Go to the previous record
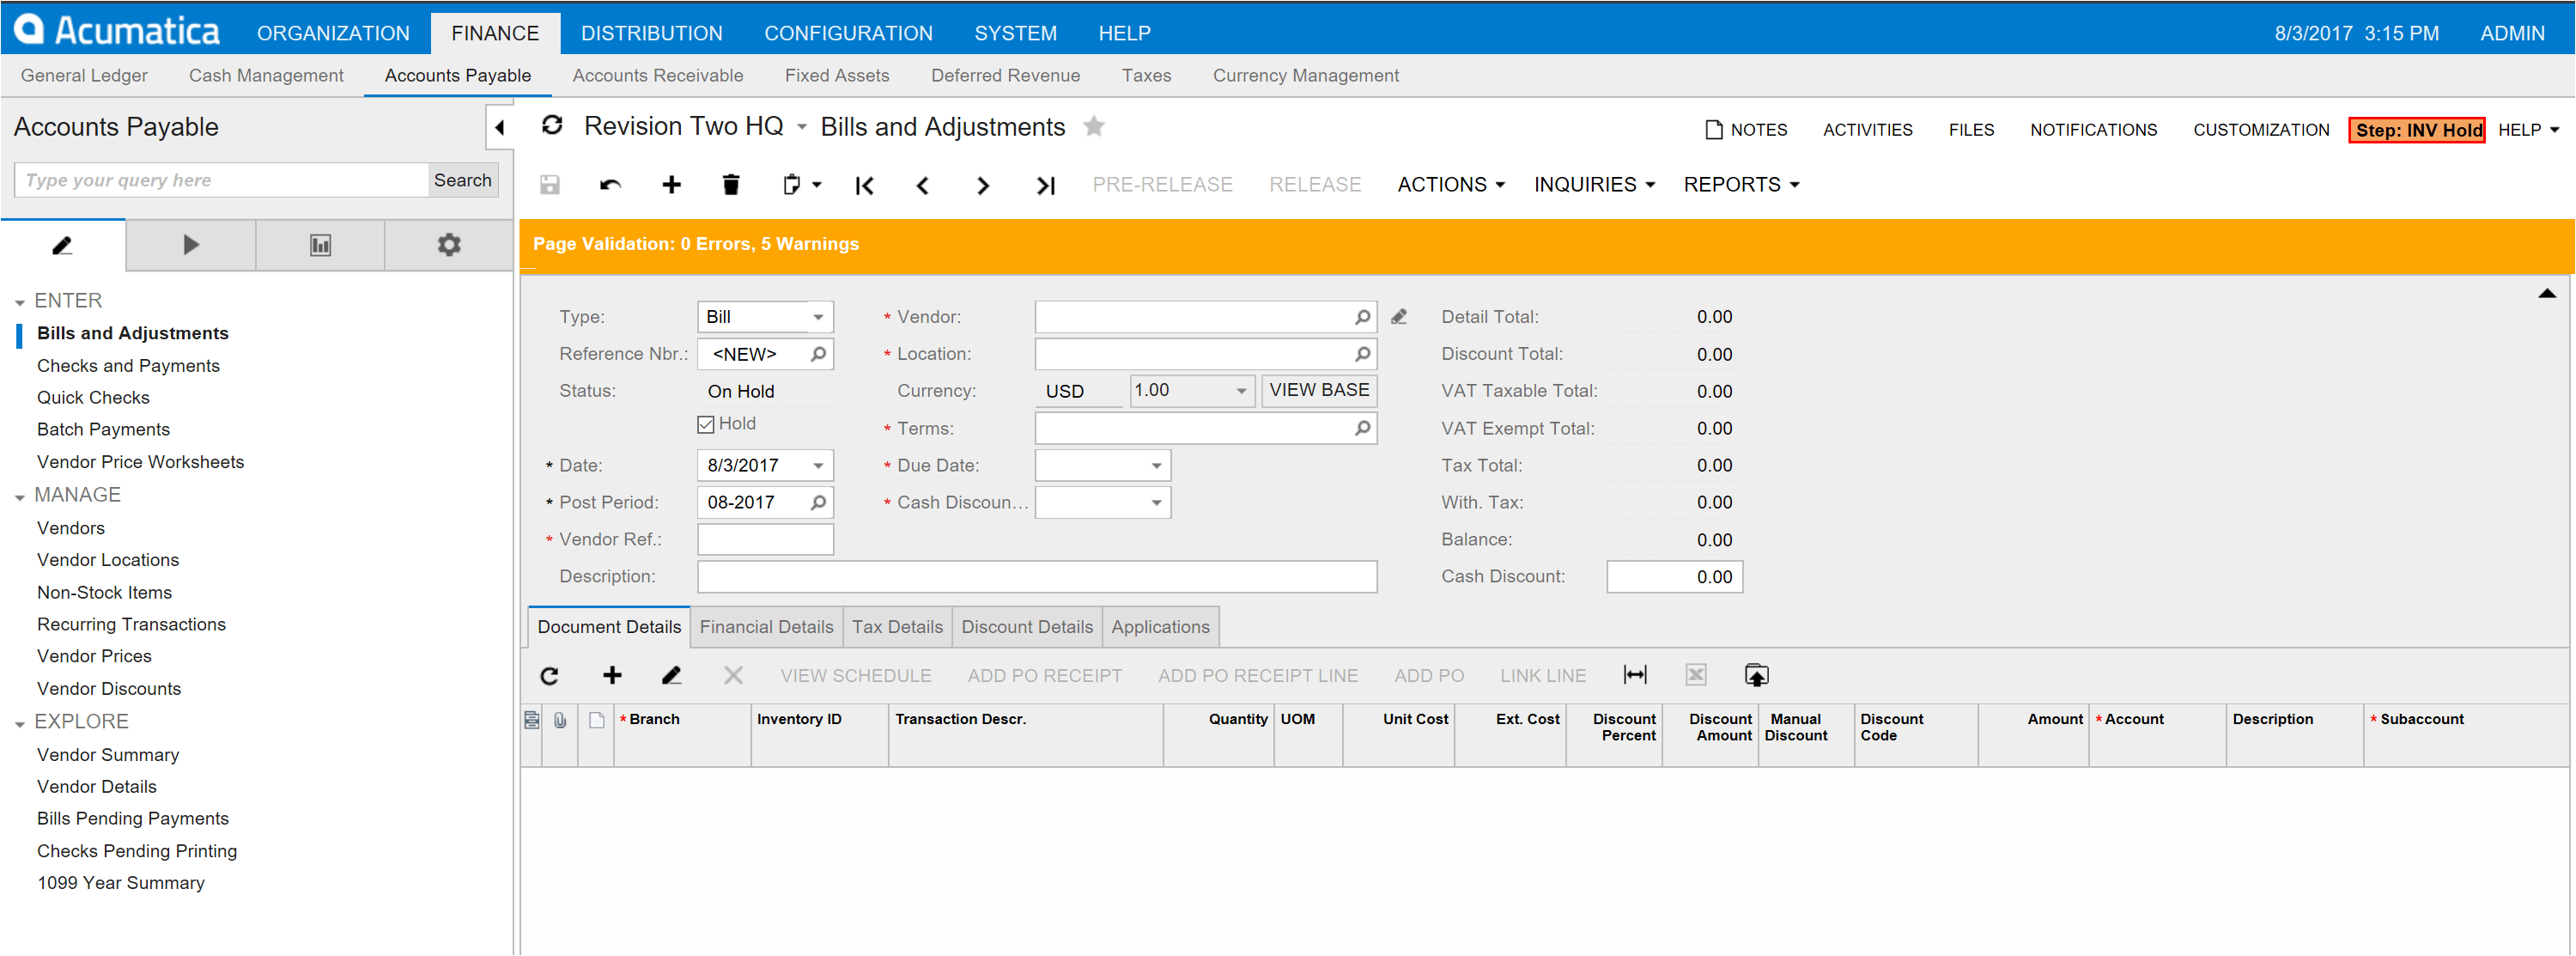This screenshot has height=956, width=2576. 923,185
